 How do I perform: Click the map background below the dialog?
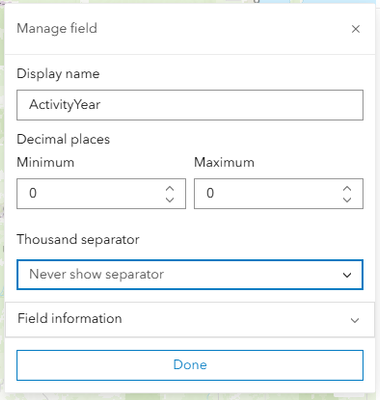pos(190,397)
